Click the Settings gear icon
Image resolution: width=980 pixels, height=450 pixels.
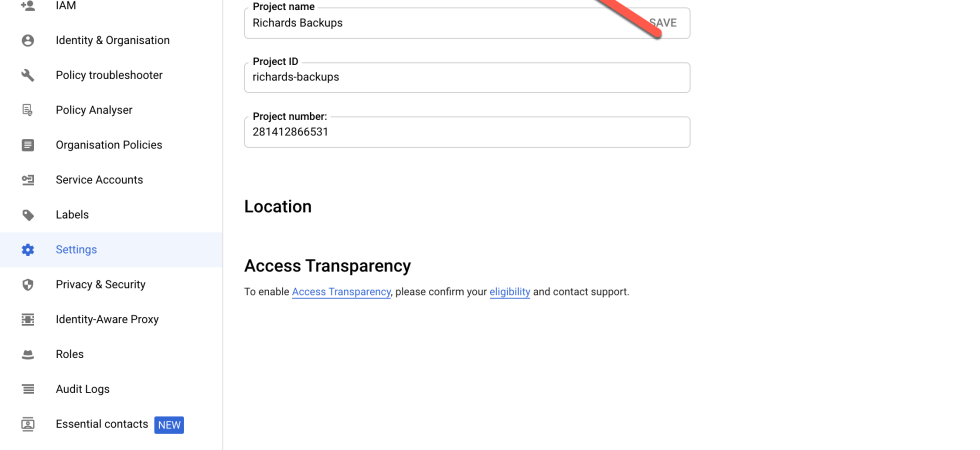[x=28, y=250]
